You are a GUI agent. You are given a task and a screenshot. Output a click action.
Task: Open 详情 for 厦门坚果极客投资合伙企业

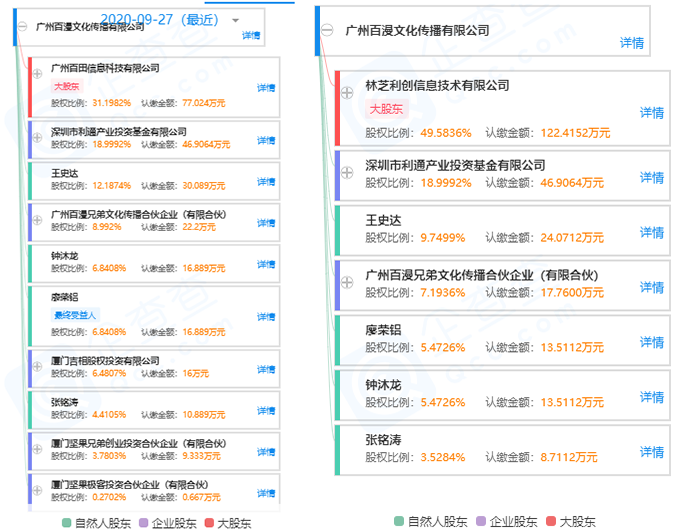click(266, 493)
